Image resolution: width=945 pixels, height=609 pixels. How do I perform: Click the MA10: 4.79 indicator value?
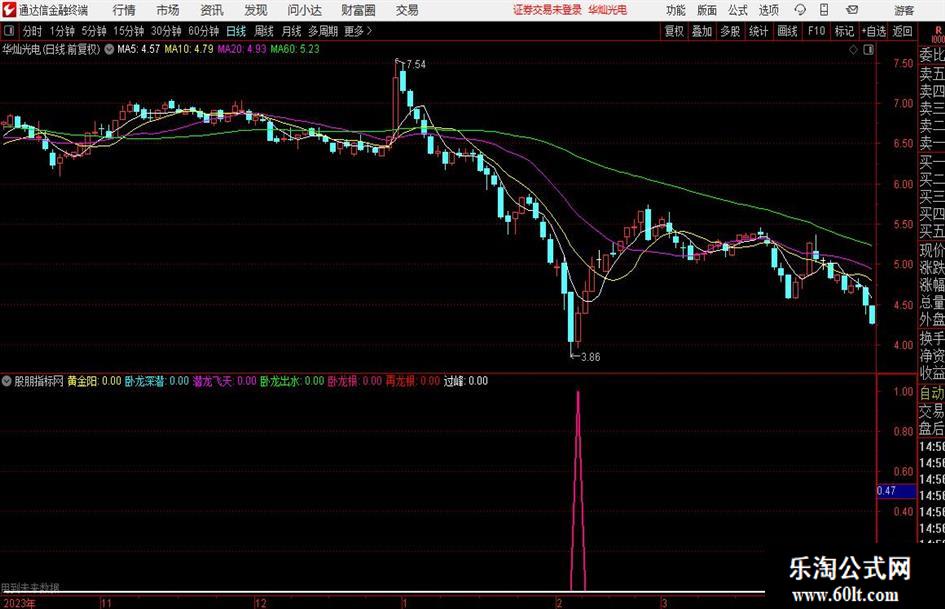coord(189,49)
